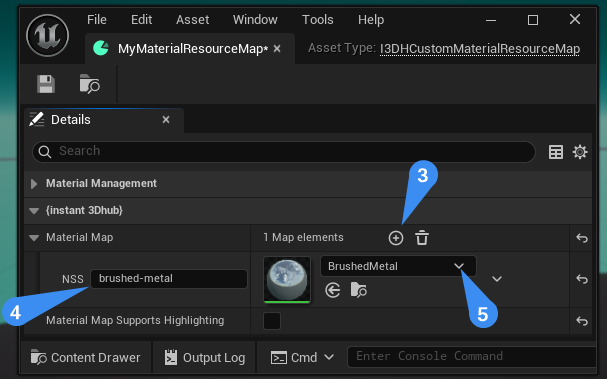The height and width of the screenshot is (379, 607).
Task: Open the Window menu
Action: 255,19
